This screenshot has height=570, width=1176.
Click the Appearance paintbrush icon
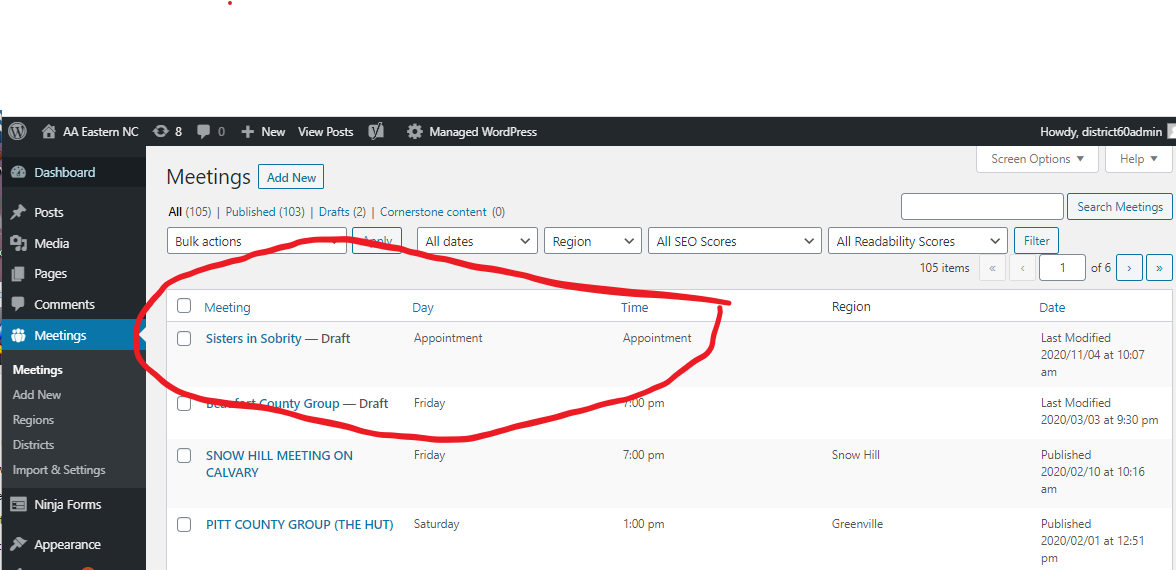[x=19, y=545]
